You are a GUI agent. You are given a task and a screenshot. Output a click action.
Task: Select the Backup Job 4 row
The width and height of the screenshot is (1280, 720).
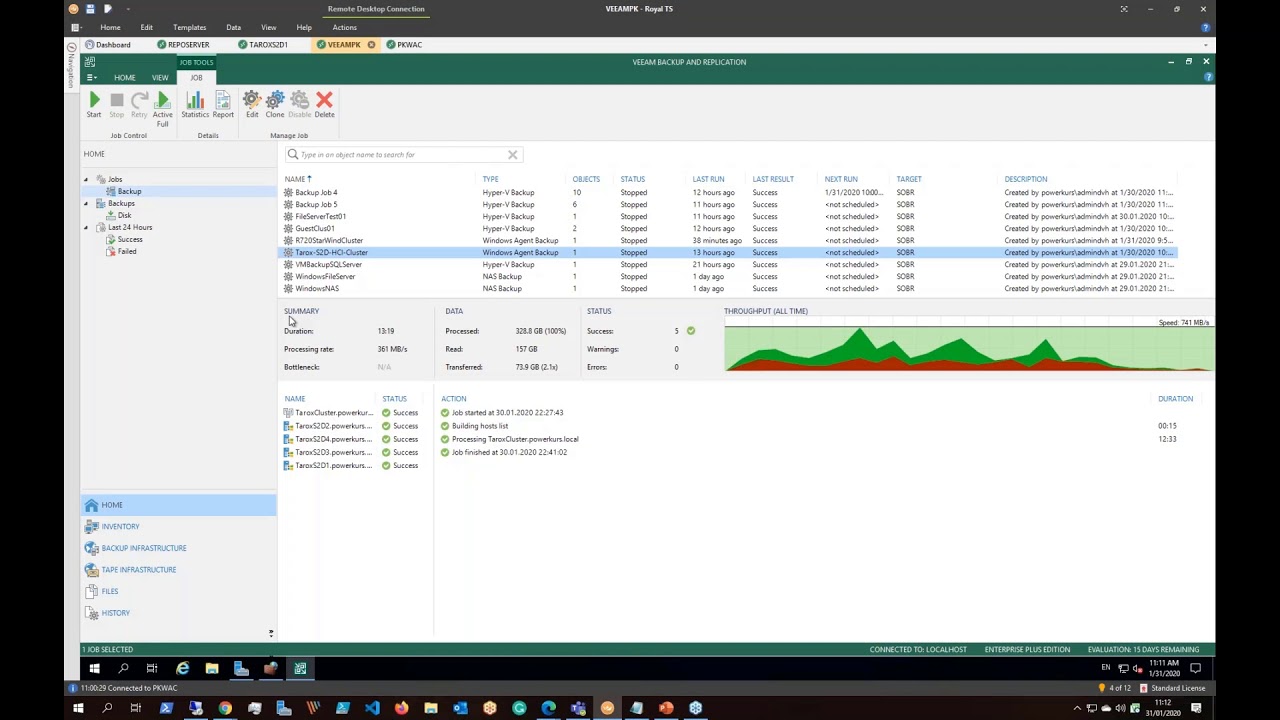[728, 192]
